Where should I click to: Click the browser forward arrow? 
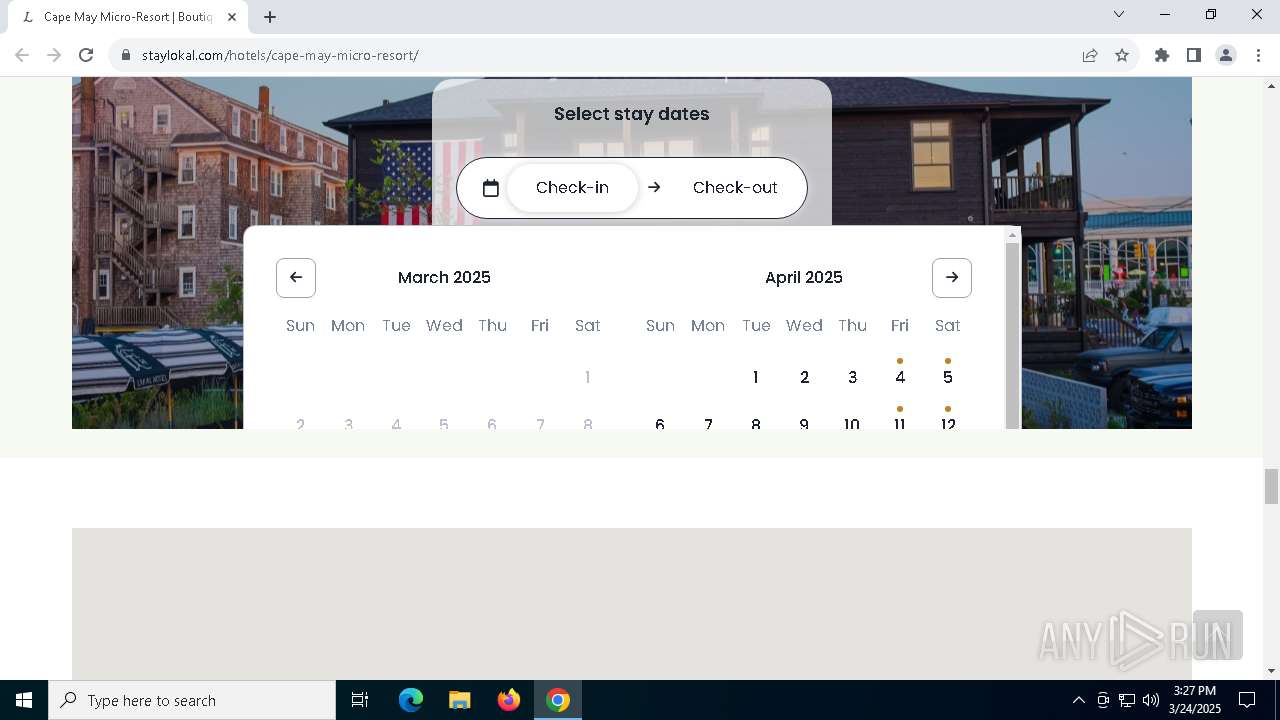pyautogui.click(x=54, y=55)
